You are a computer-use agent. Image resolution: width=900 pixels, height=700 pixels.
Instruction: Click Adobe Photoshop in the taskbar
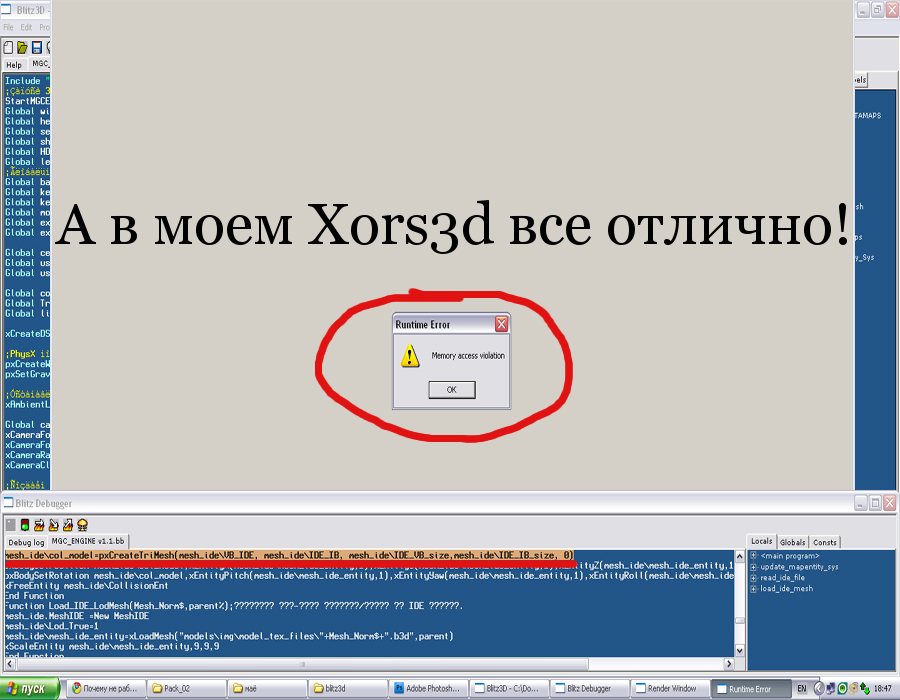pyautogui.click(x=431, y=689)
